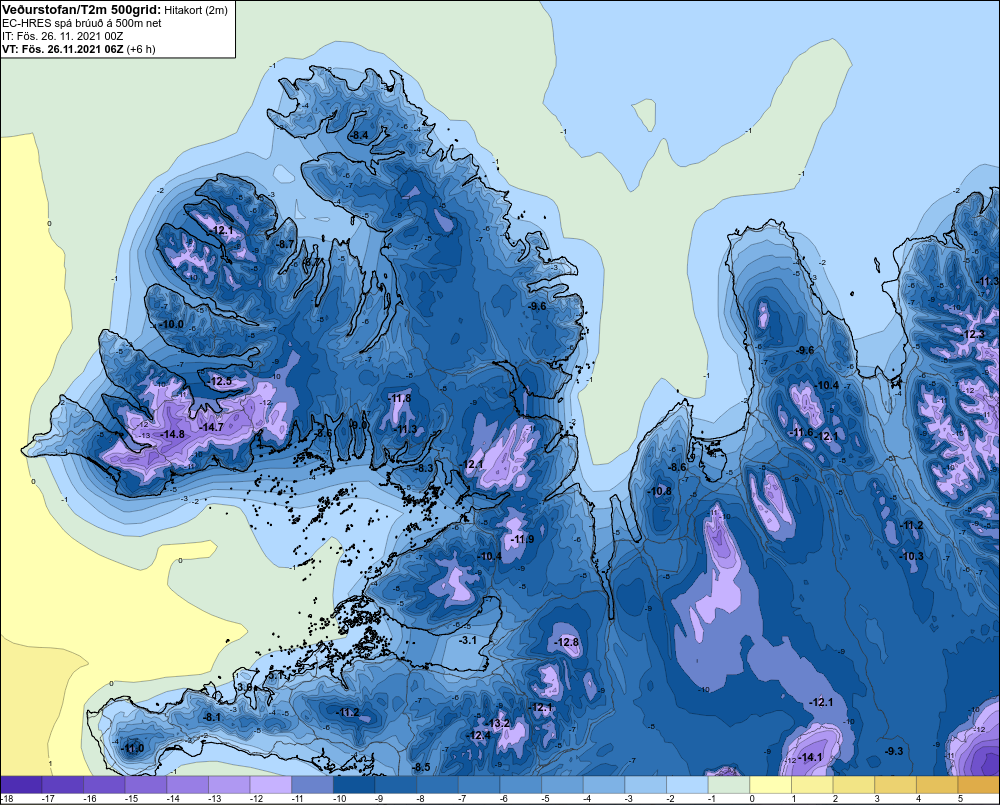Screen dimensions: 1000x805
Task: Select legend swatch between -2 and -1
Action: [x=688, y=785]
